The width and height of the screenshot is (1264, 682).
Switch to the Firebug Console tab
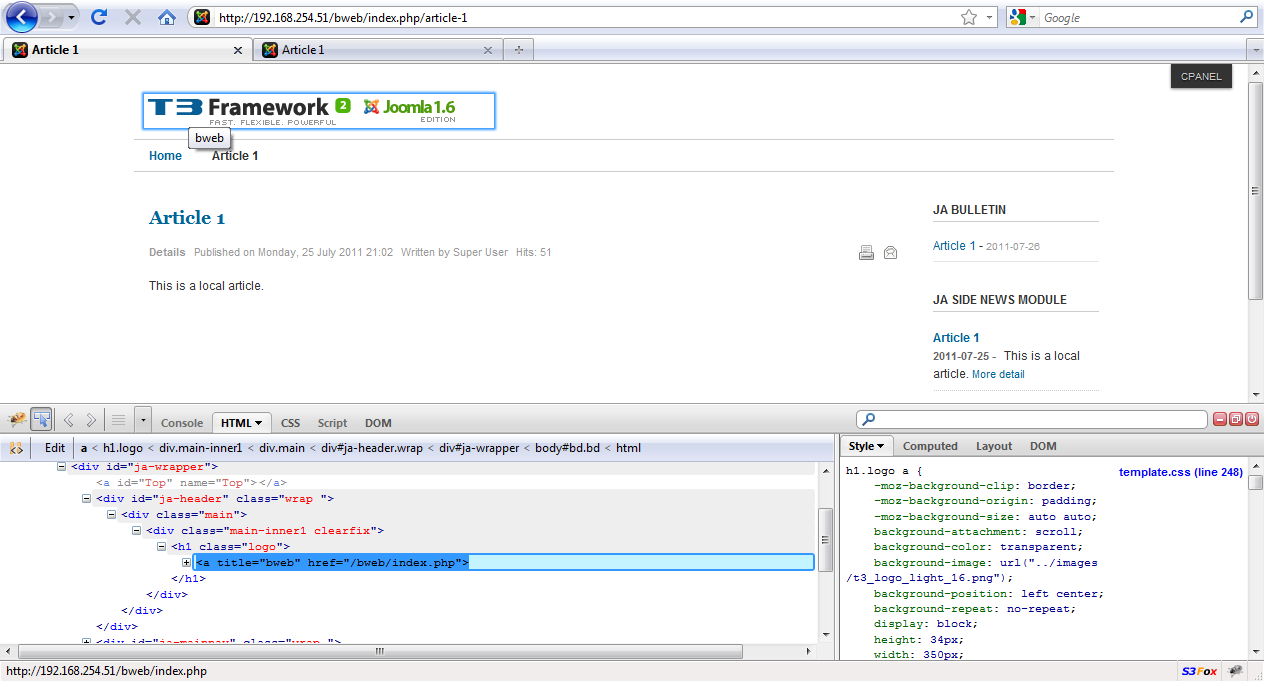click(182, 423)
